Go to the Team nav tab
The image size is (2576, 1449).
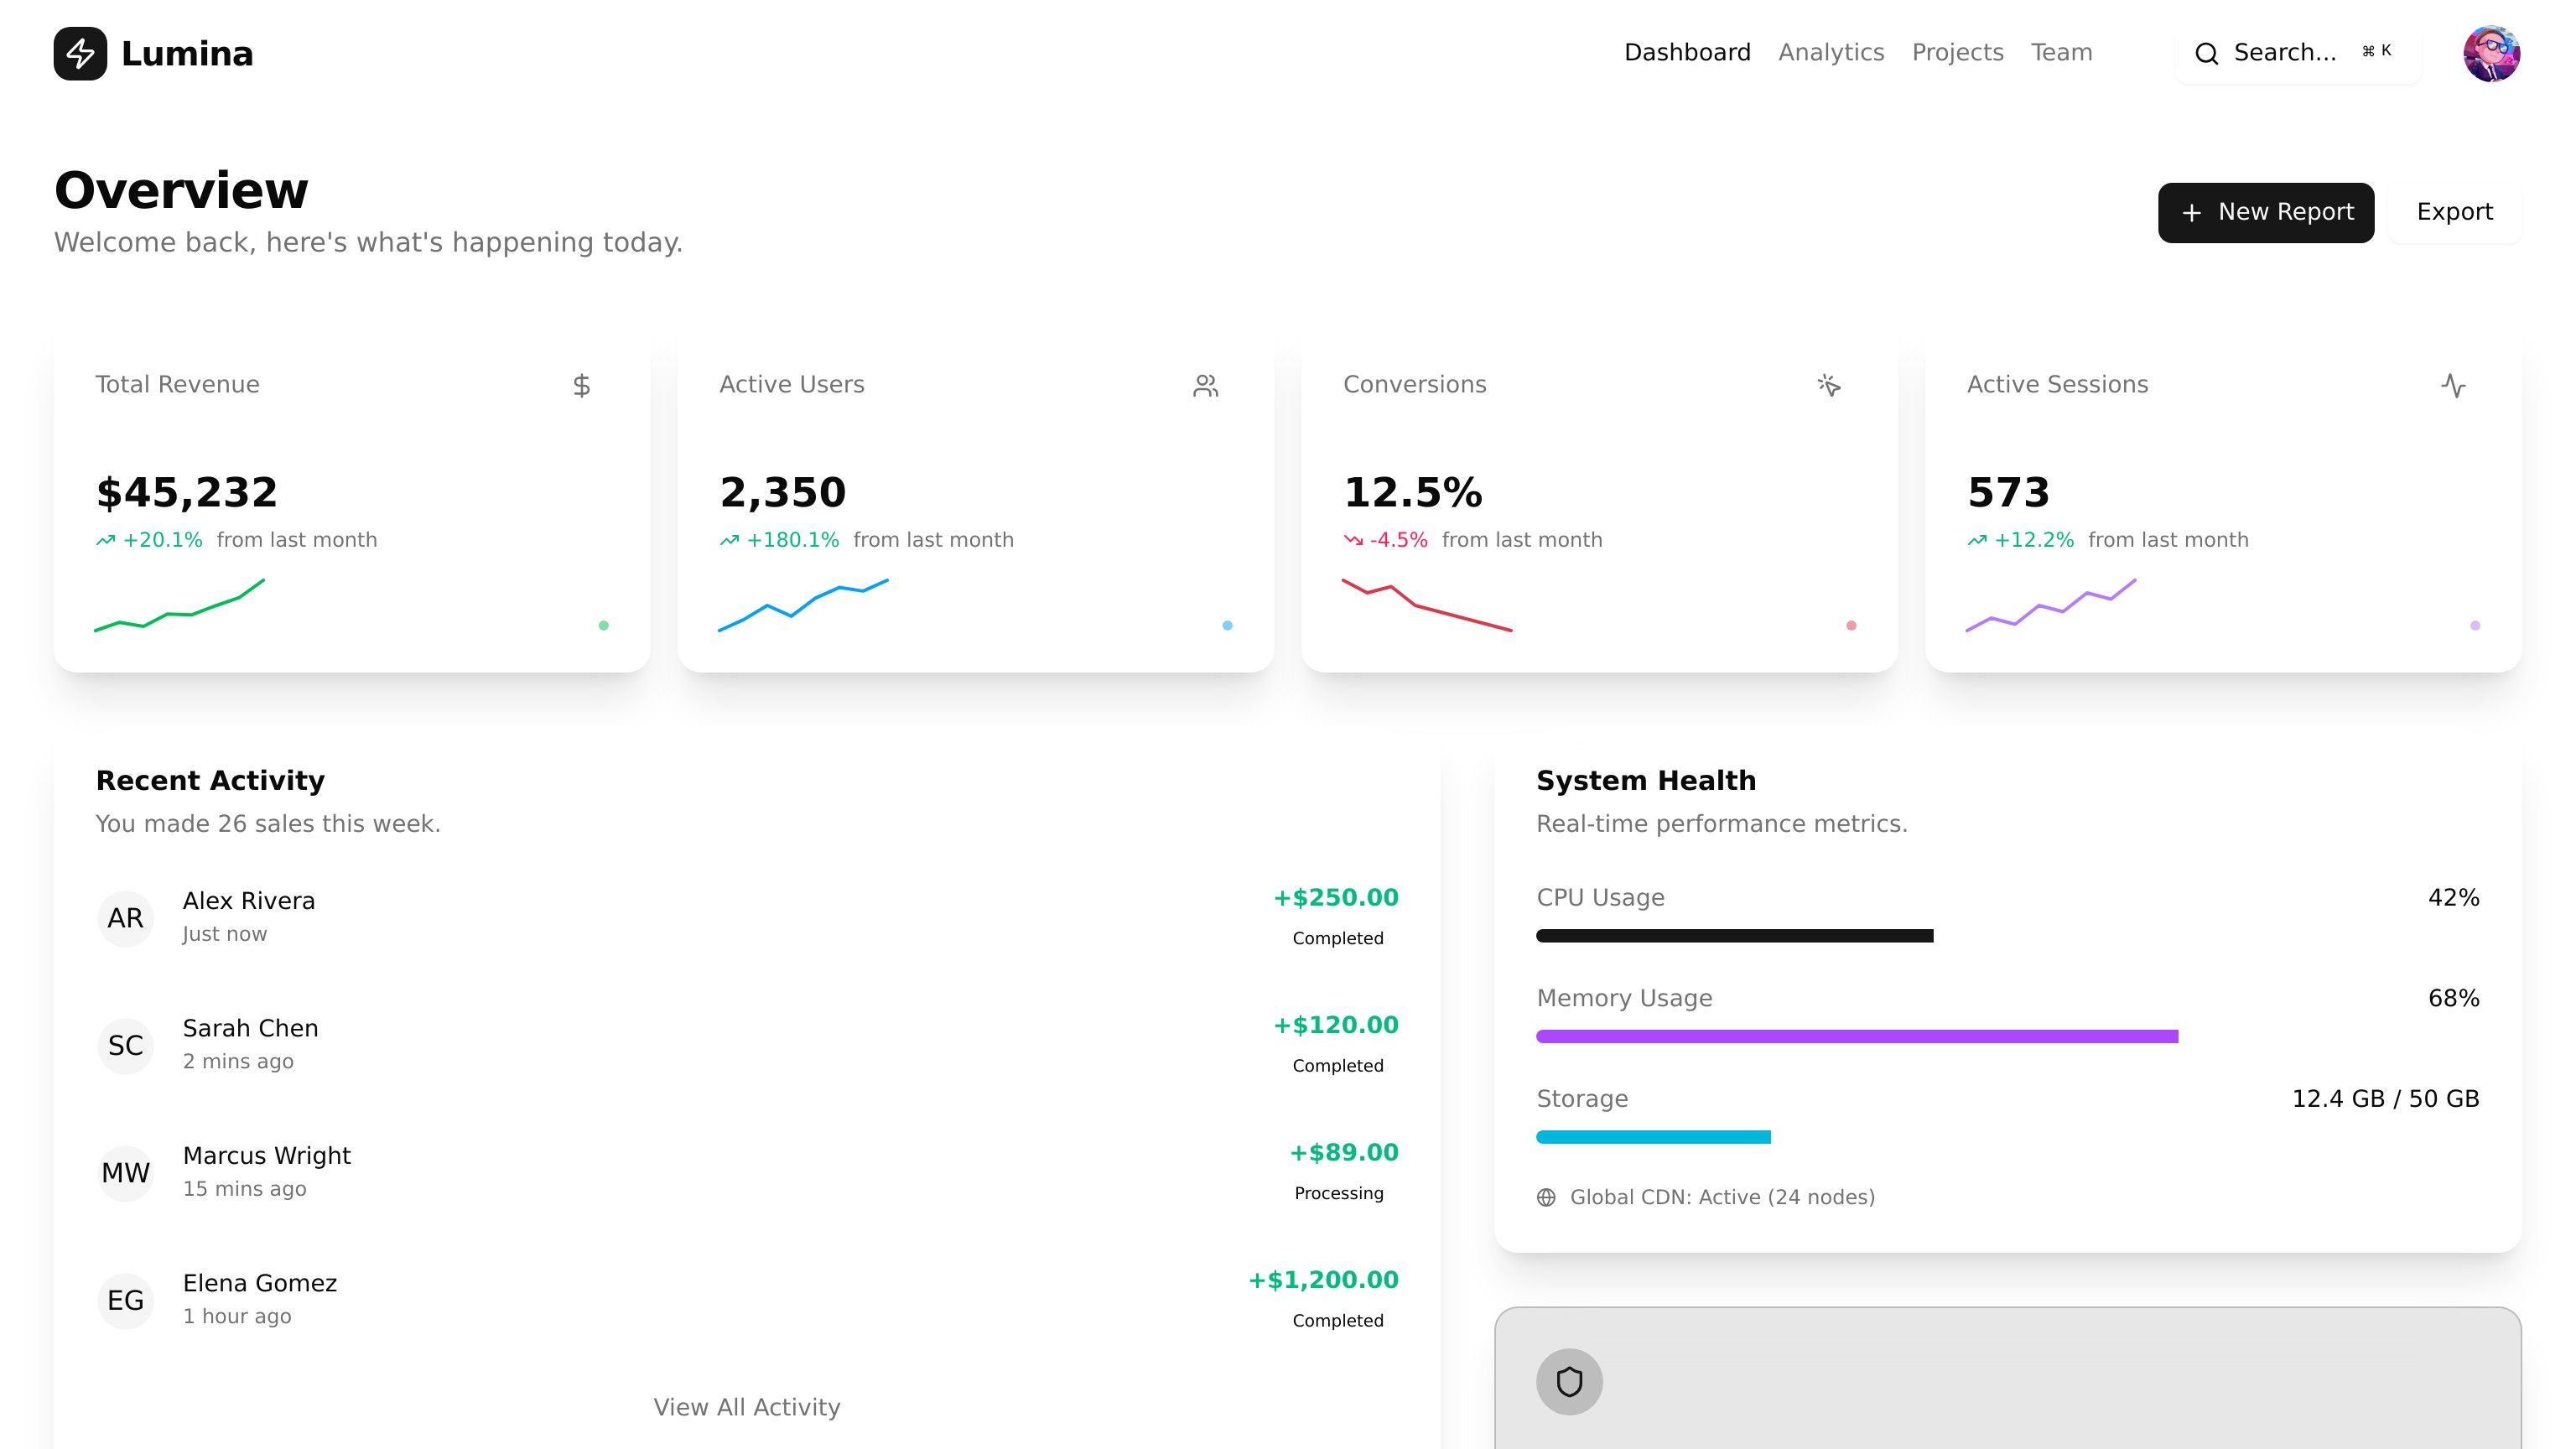click(x=2061, y=52)
